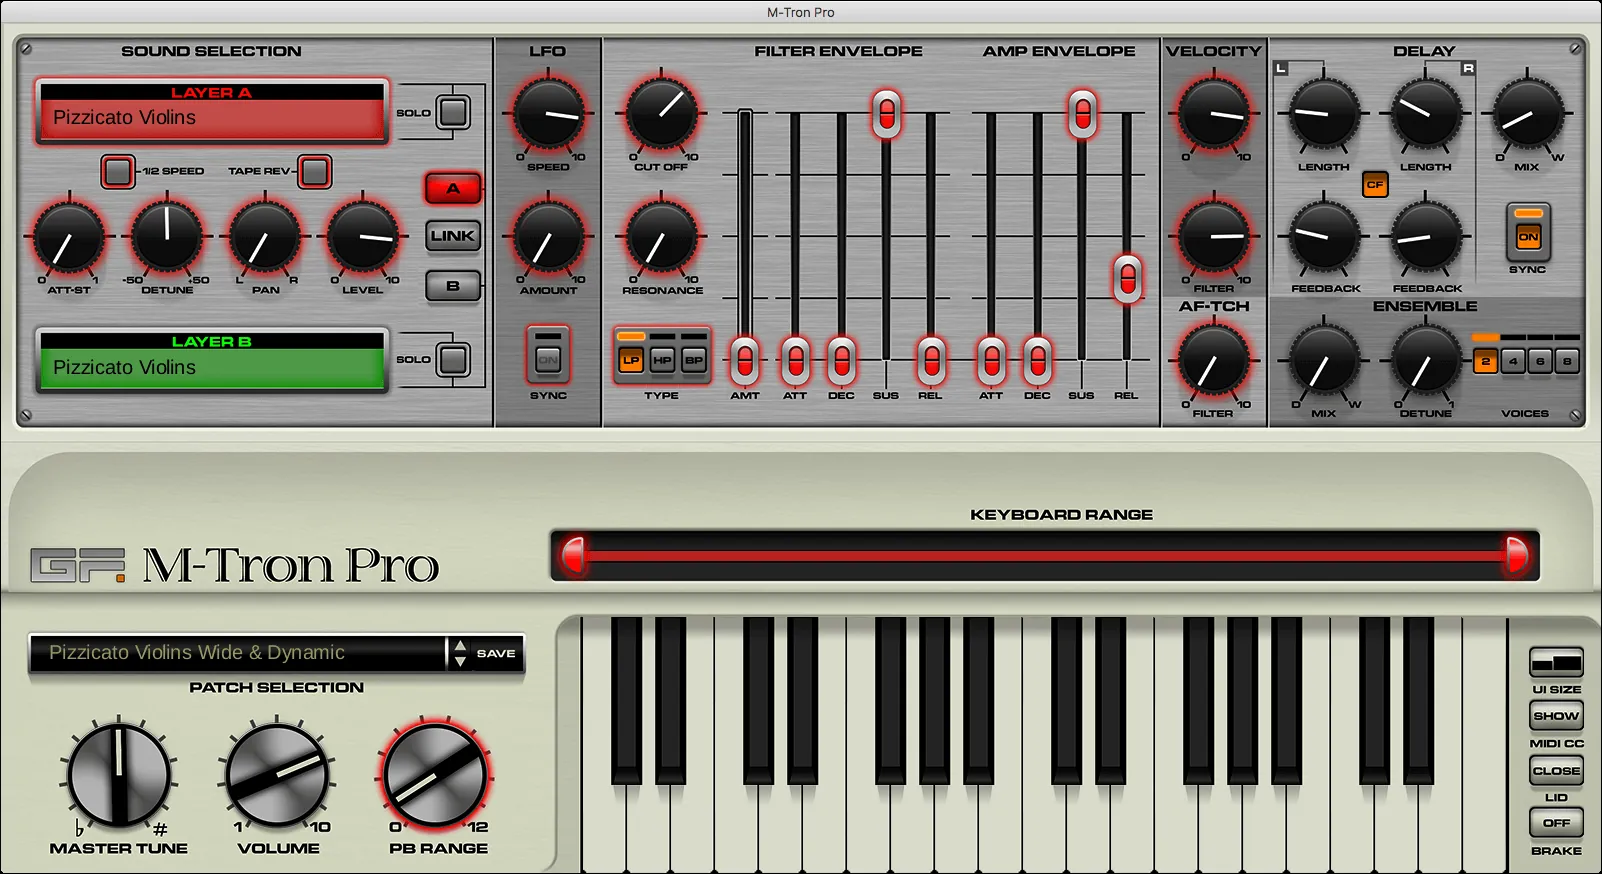The image size is (1602, 874).
Task: Click the Layer A Level knob
Action: (363, 236)
